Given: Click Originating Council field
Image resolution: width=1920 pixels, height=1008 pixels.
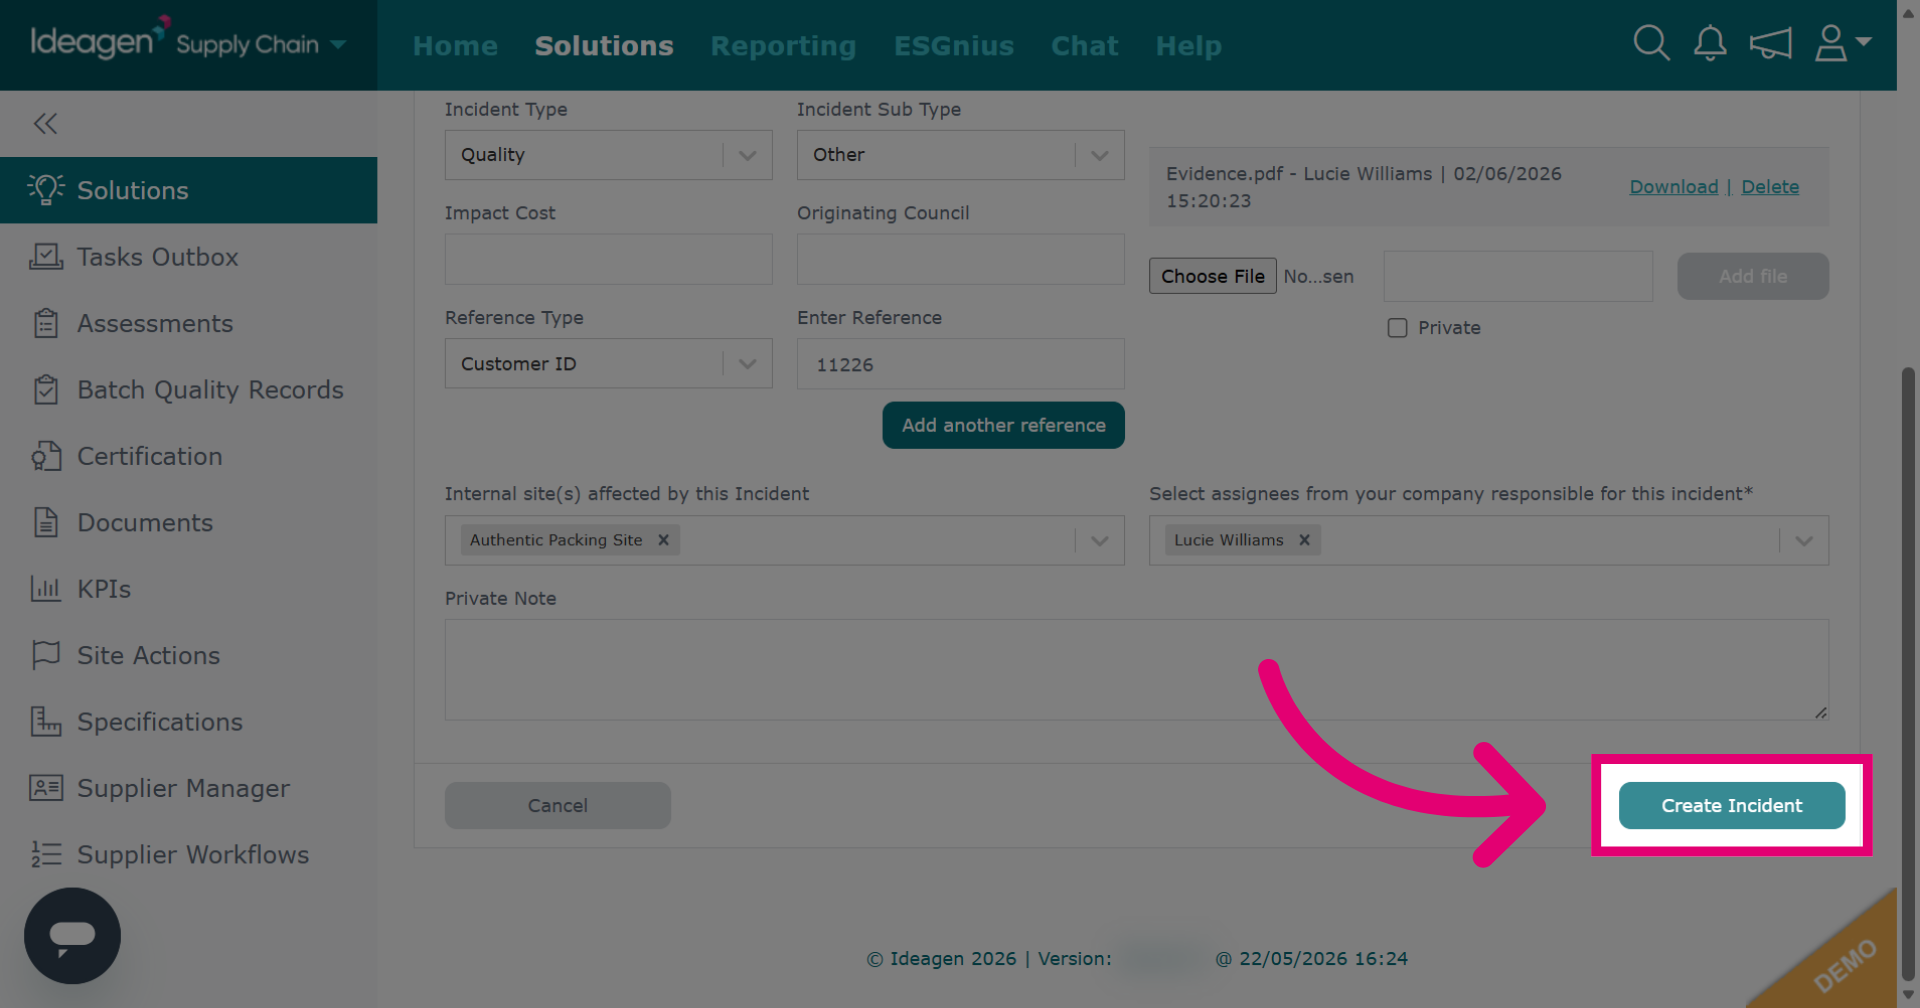Looking at the screenshot, I should pos(960,259).
